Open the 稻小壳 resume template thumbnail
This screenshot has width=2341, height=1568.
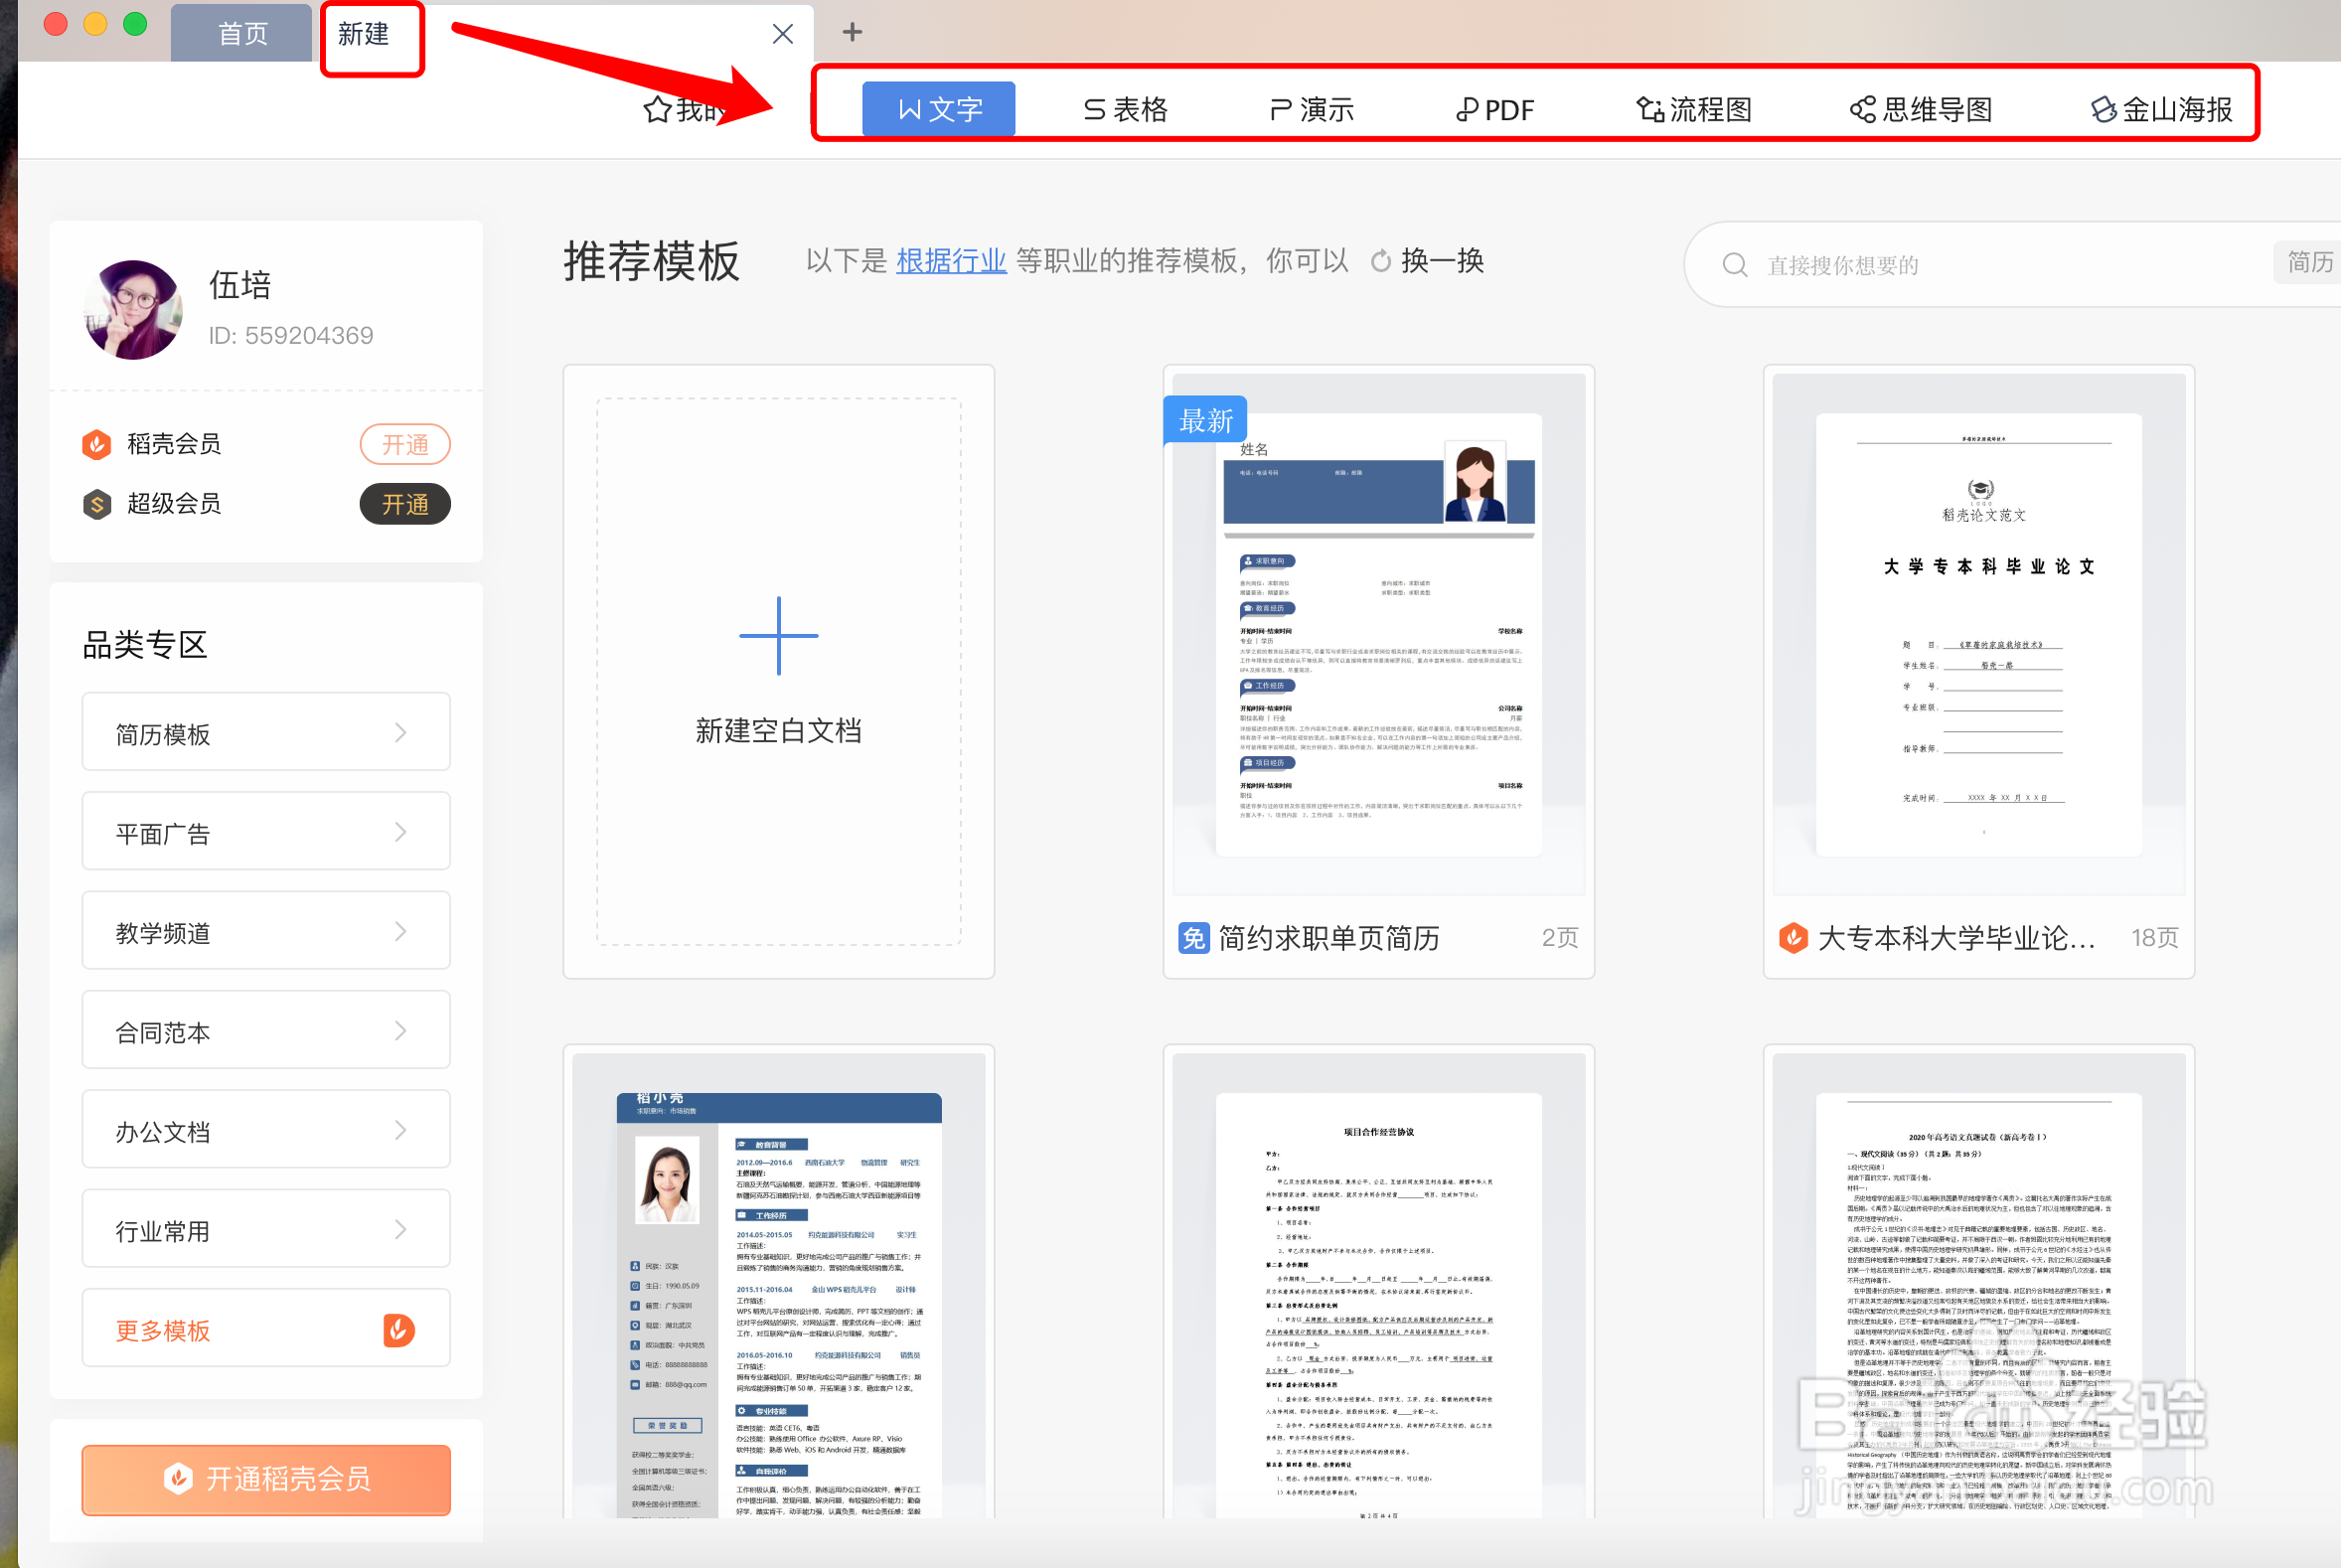[779, 1285]
